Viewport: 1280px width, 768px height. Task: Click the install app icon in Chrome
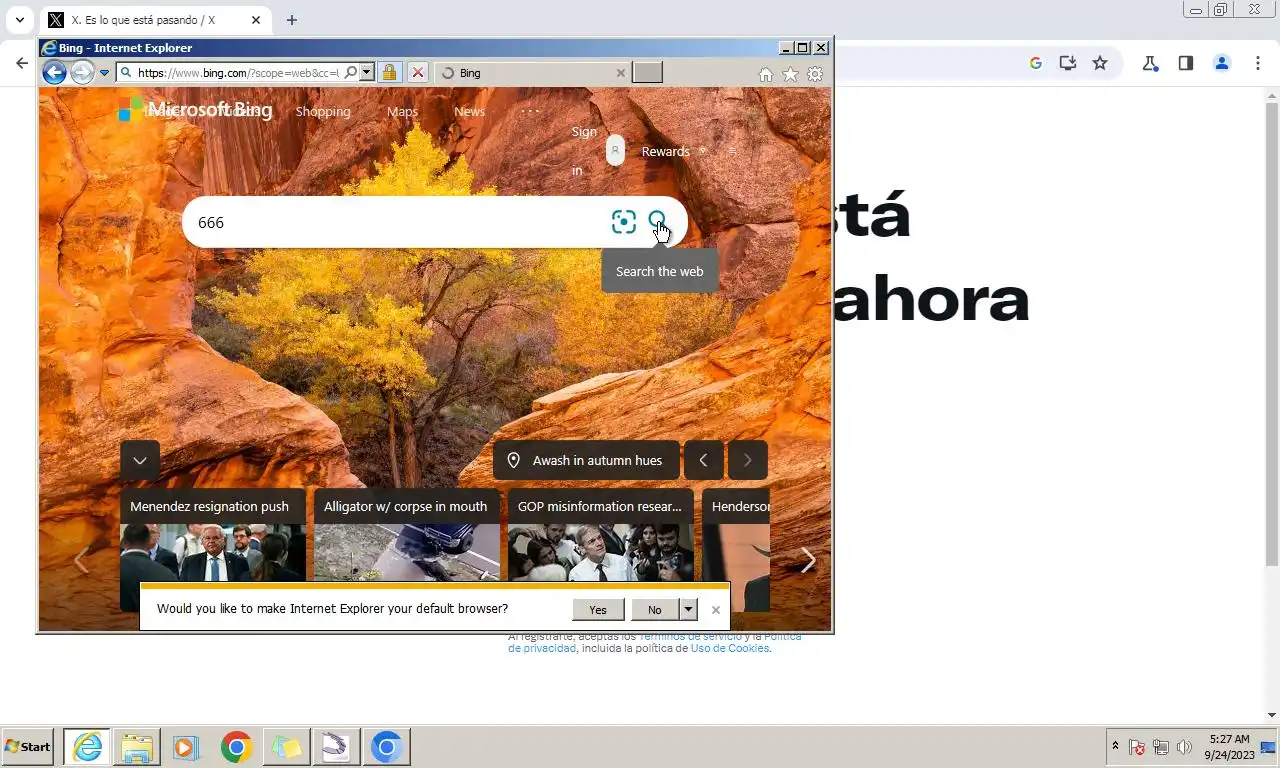tap(1068, 63)
